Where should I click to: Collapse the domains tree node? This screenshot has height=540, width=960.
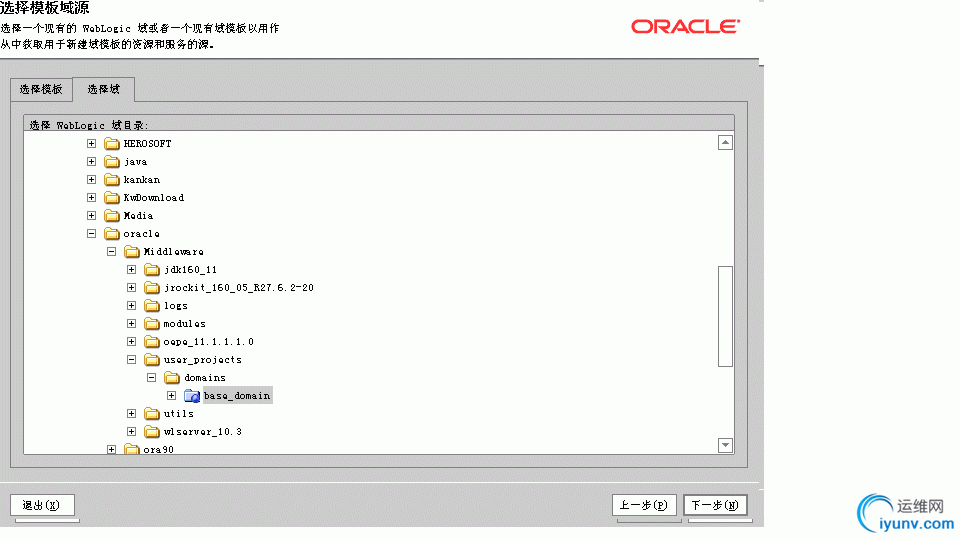[152, 378]
